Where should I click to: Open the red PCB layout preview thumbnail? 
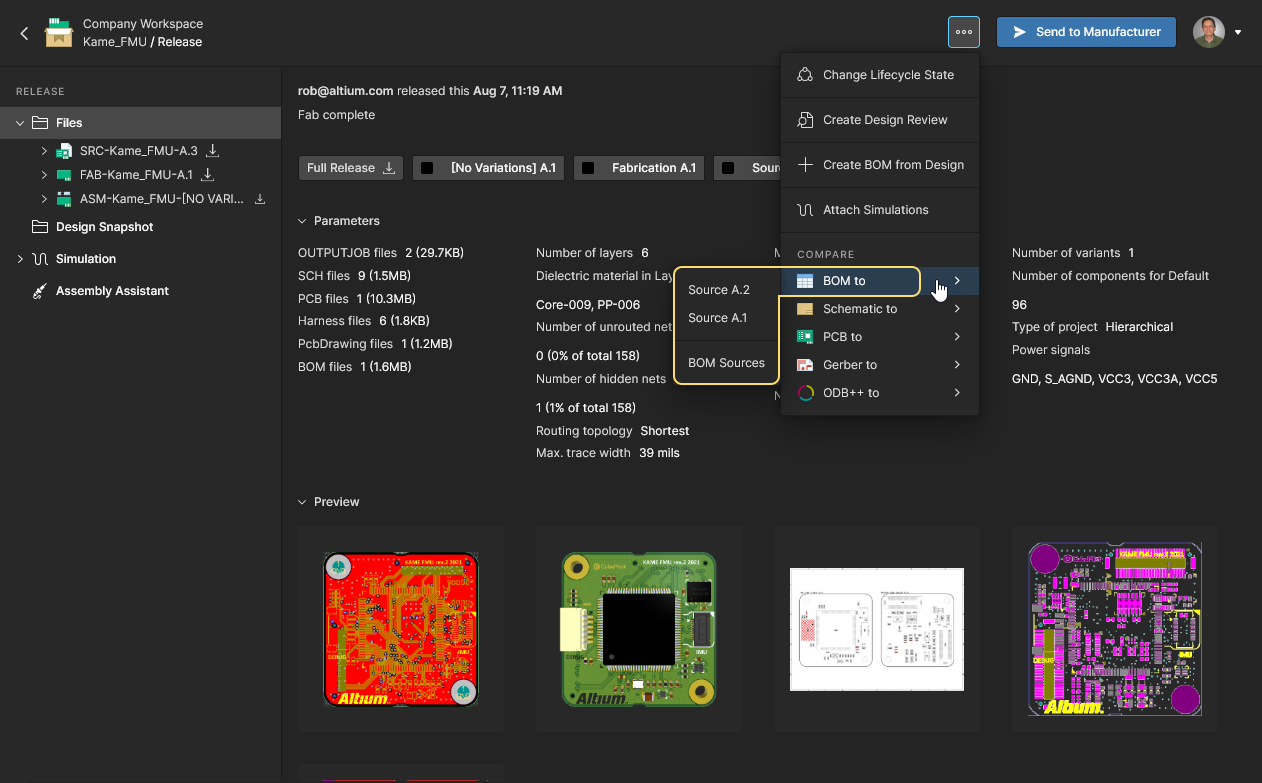[x=401, y=629]
